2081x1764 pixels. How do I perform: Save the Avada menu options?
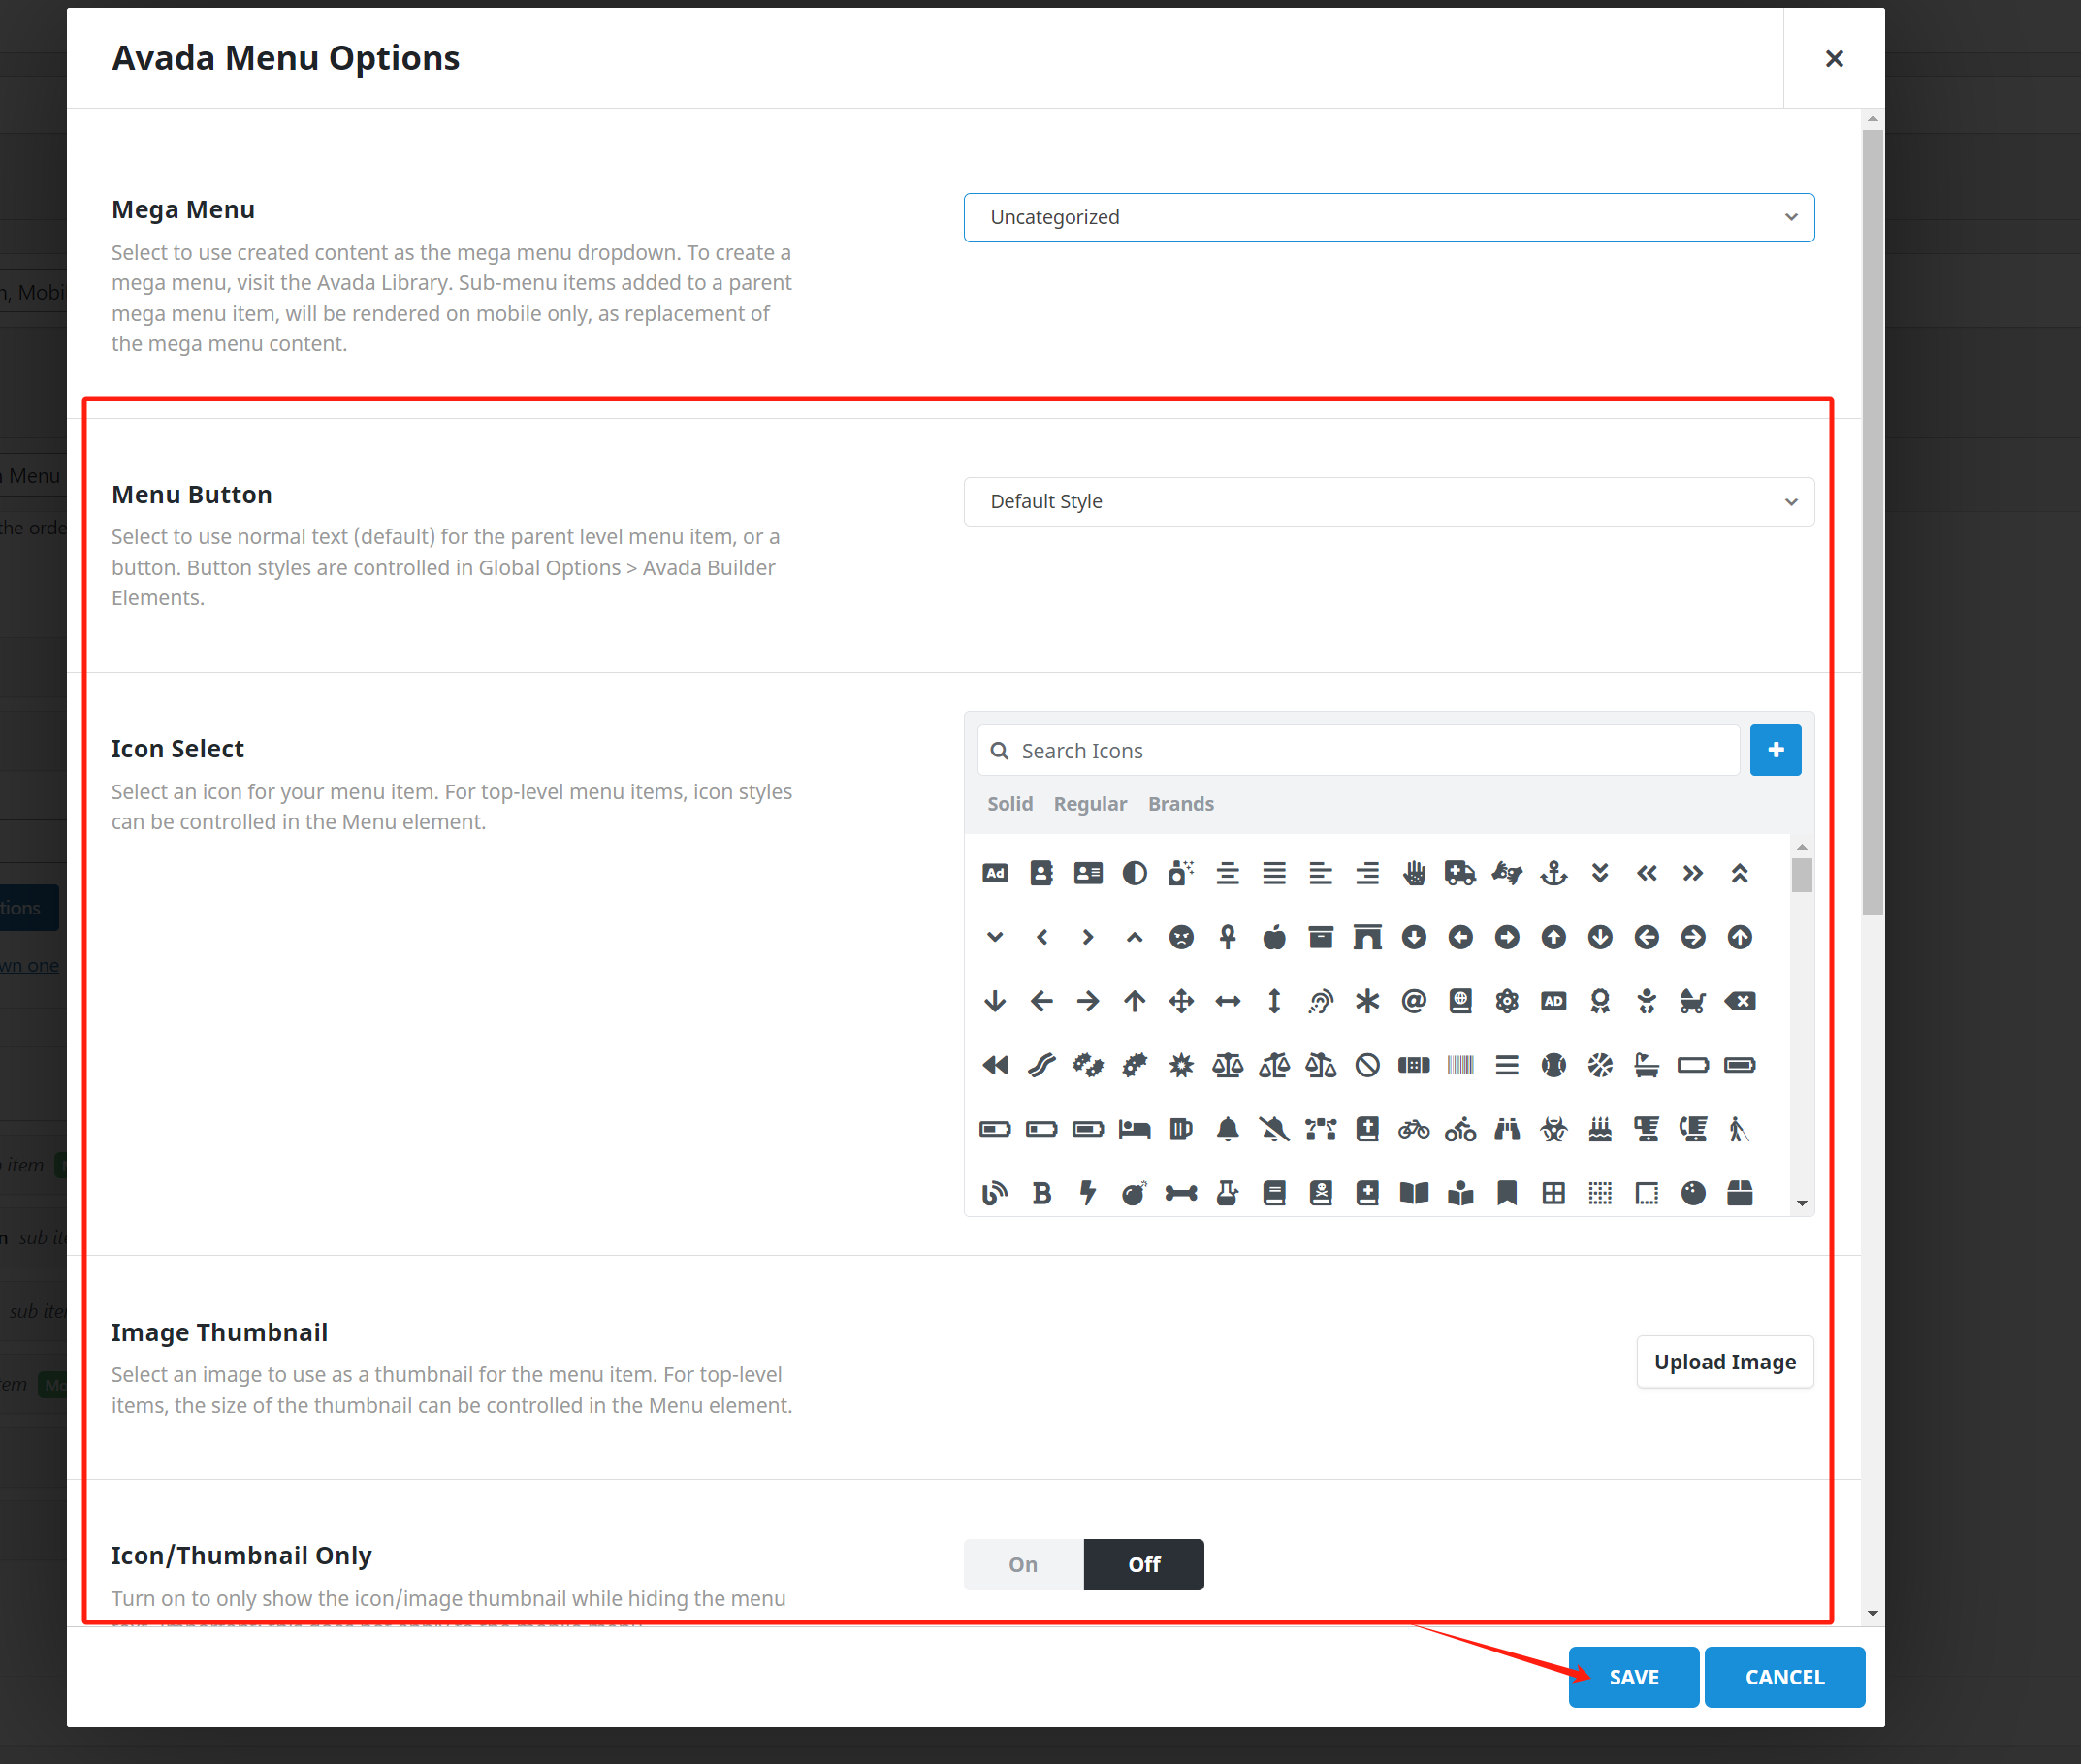coord(1633,1677)
